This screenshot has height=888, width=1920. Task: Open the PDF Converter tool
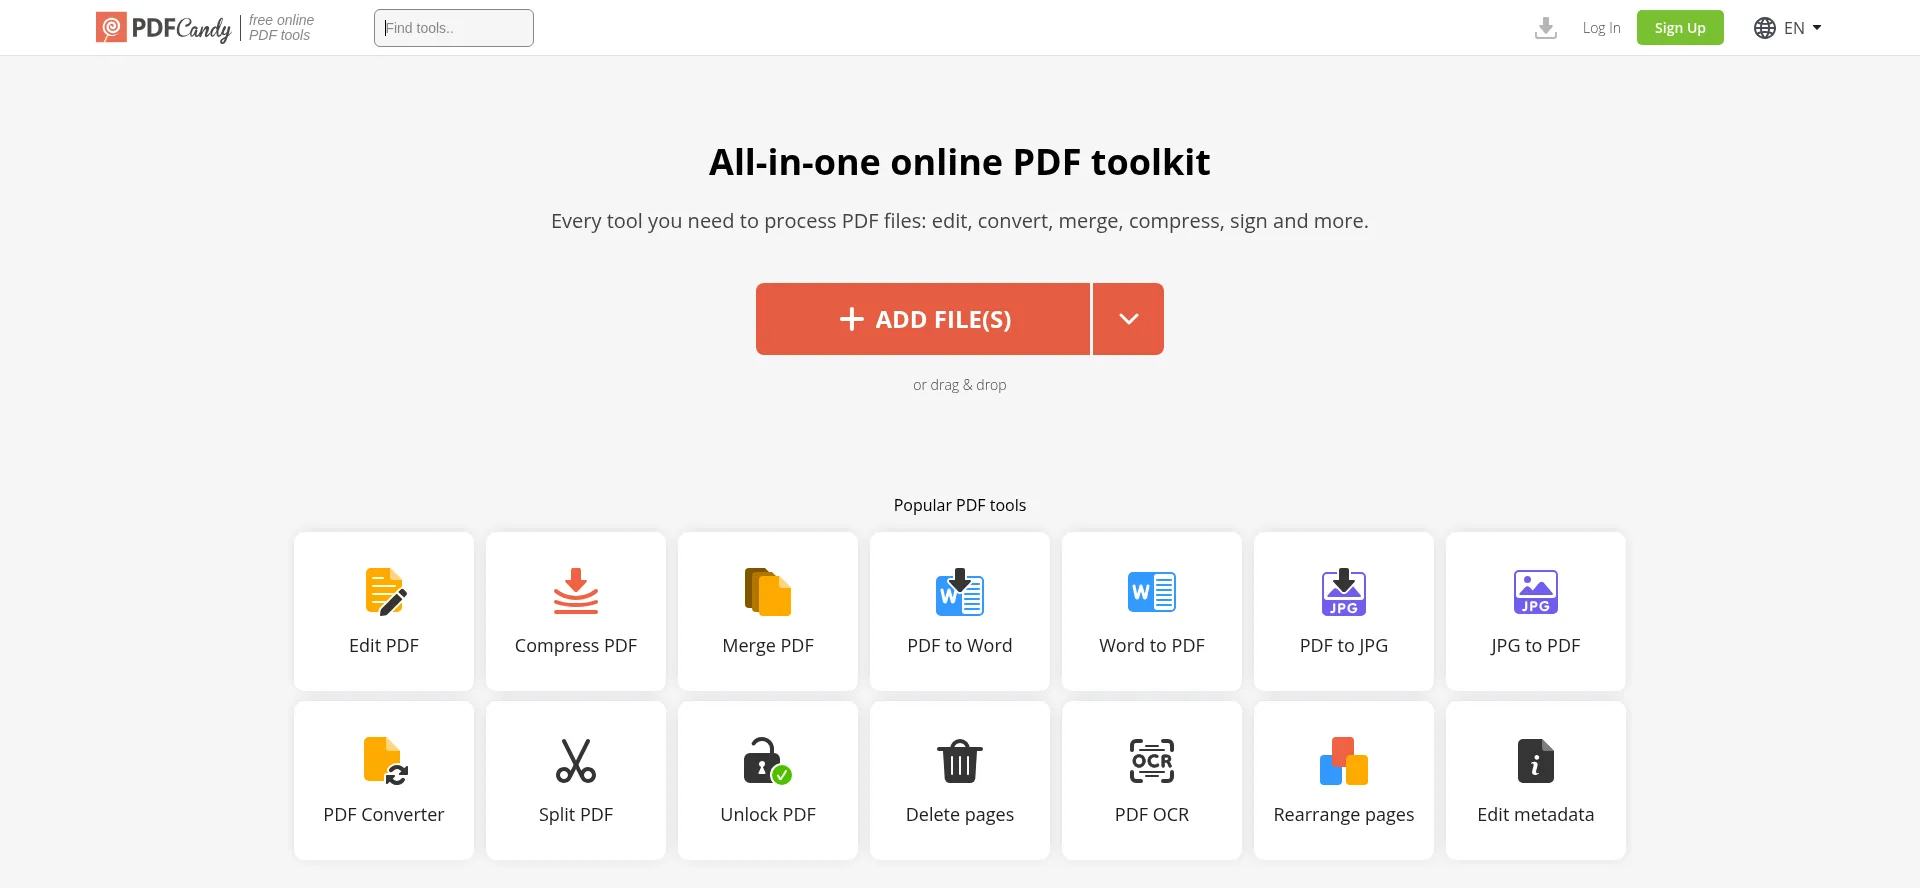click(383, 780)
